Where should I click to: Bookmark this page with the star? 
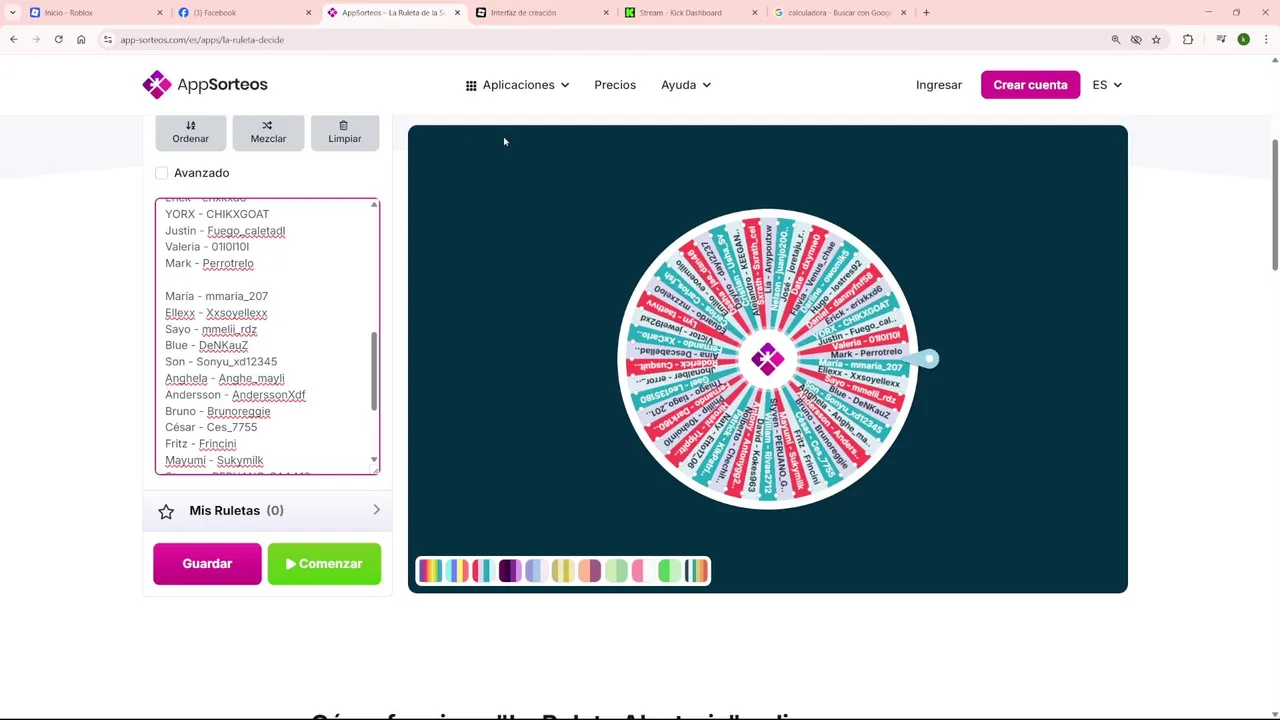pyautogui.click(x=1156, y=39)
